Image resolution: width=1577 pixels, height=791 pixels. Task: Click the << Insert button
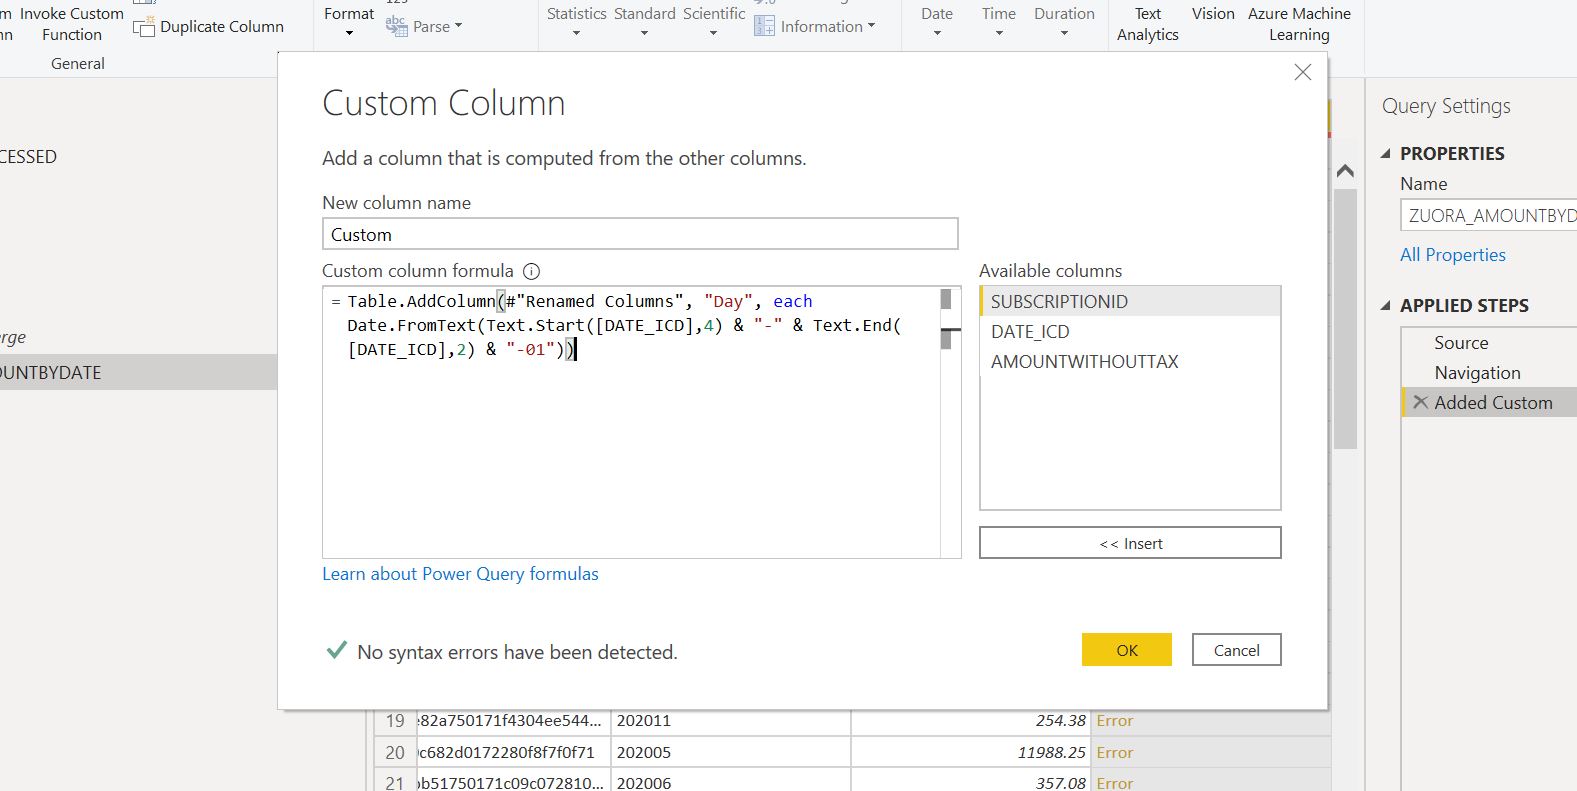pos(1130,543)
